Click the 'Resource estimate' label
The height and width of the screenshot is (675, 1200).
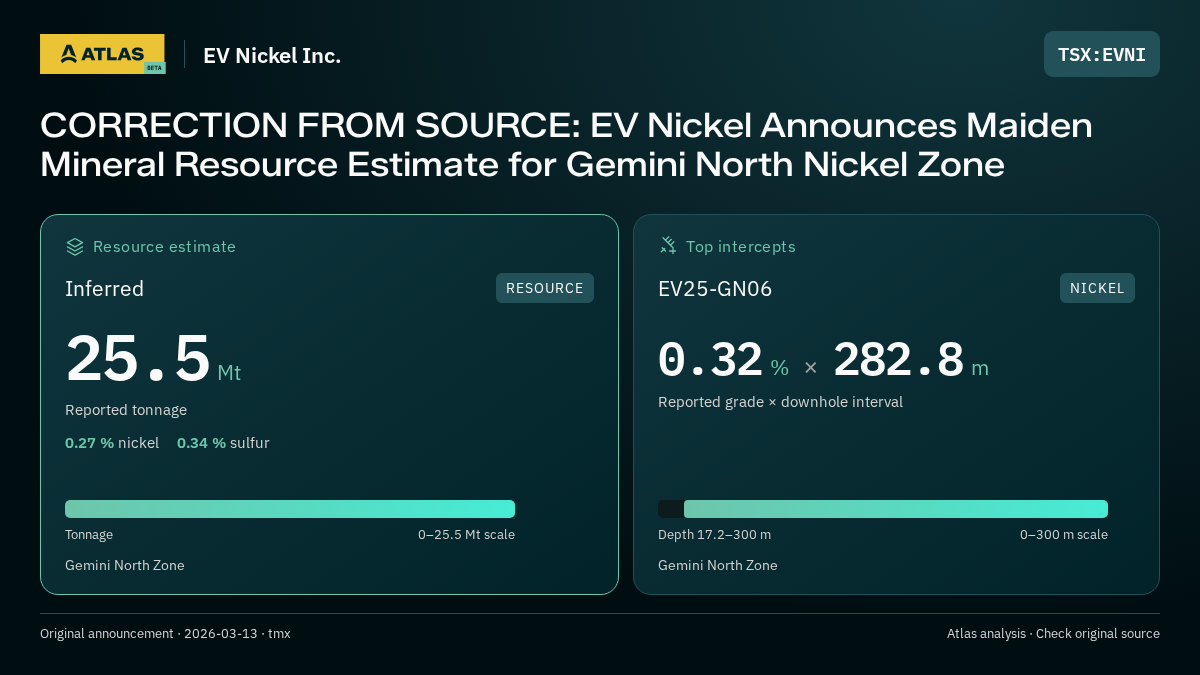click(164, 246)
